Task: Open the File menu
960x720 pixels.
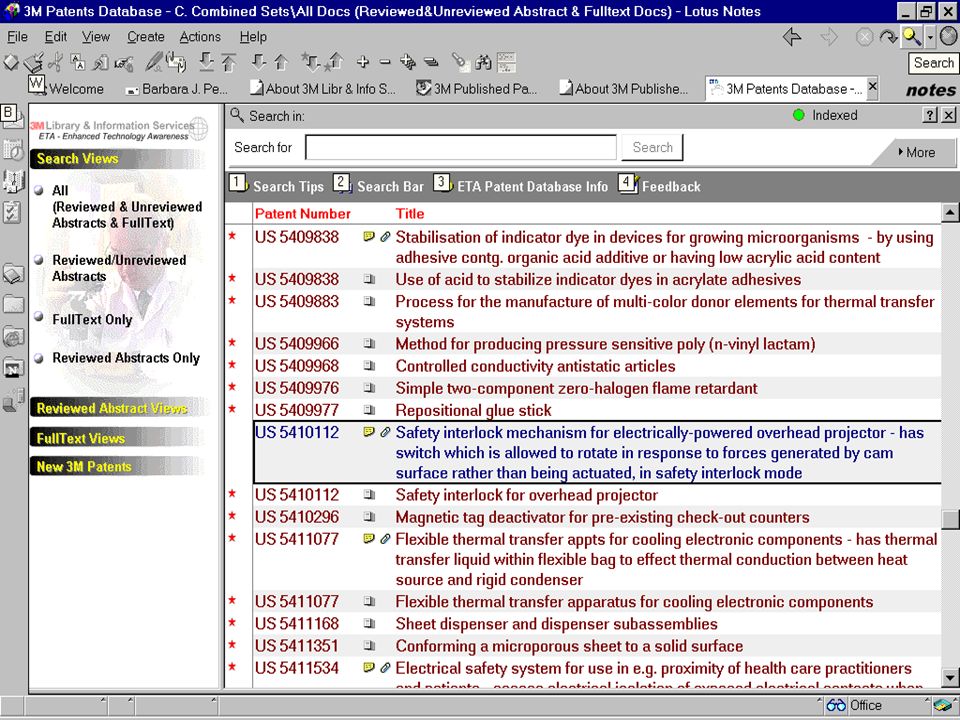Action: point(17,37)
